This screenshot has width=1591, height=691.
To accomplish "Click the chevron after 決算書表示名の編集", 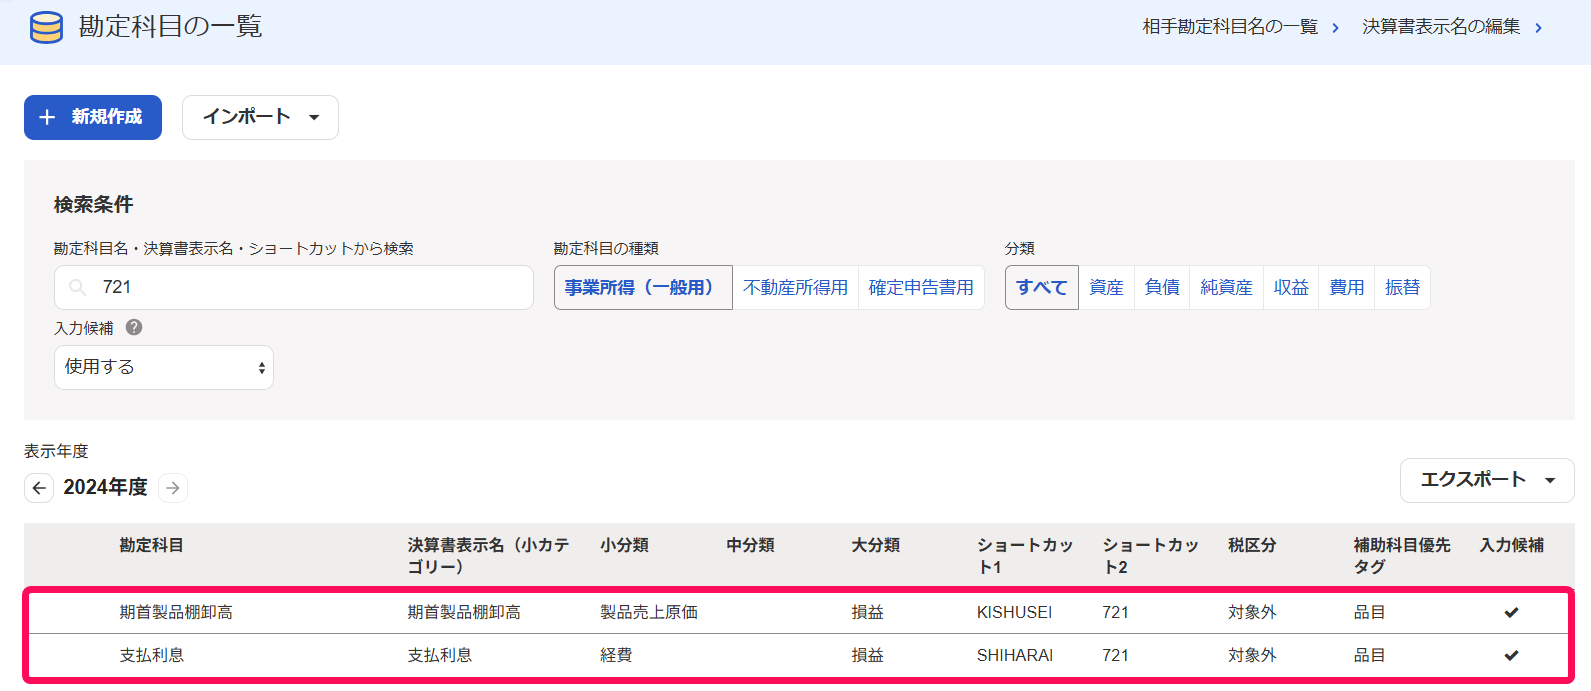I will 1538,28.
